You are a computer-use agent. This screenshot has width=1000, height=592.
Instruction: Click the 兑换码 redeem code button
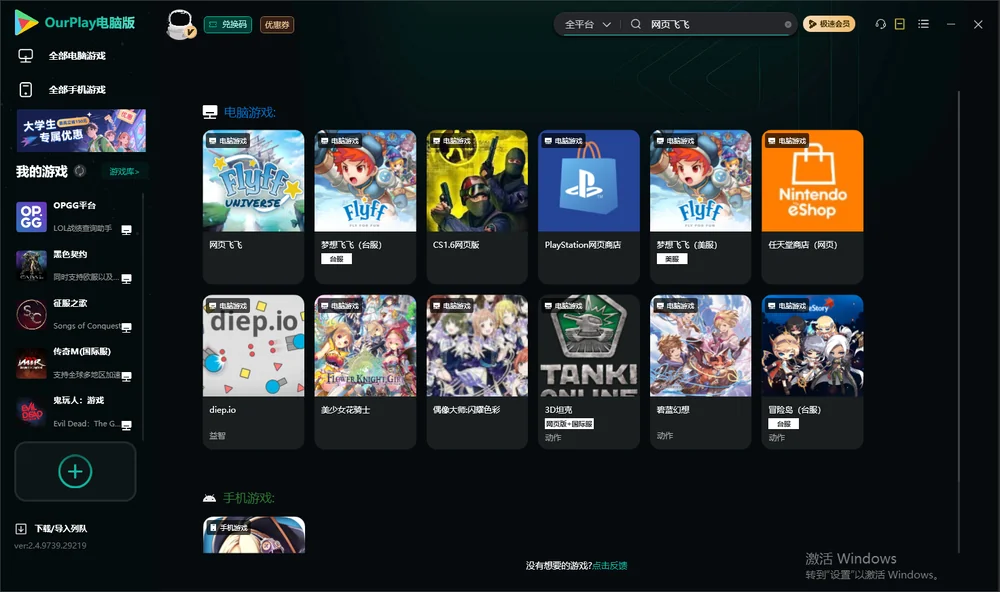coord(228,25)
